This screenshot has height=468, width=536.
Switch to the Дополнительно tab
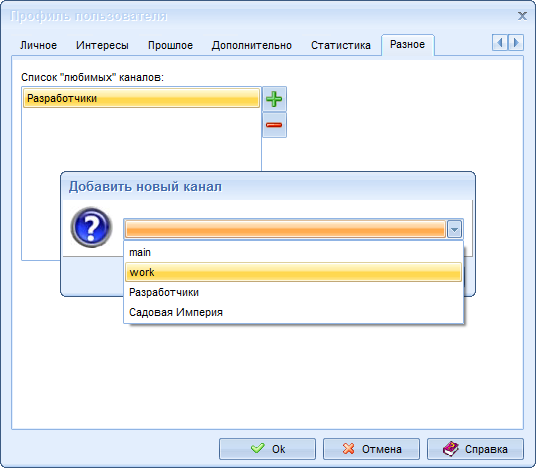252,45
